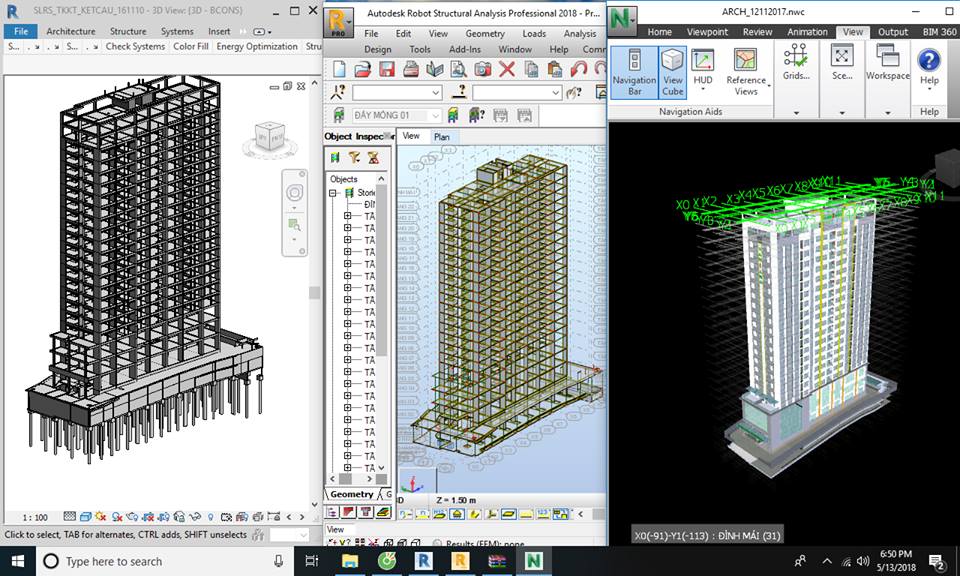Expand the Grids panel arrow in Navisworks
Viewport: 960px width, 576px height.
796,113
